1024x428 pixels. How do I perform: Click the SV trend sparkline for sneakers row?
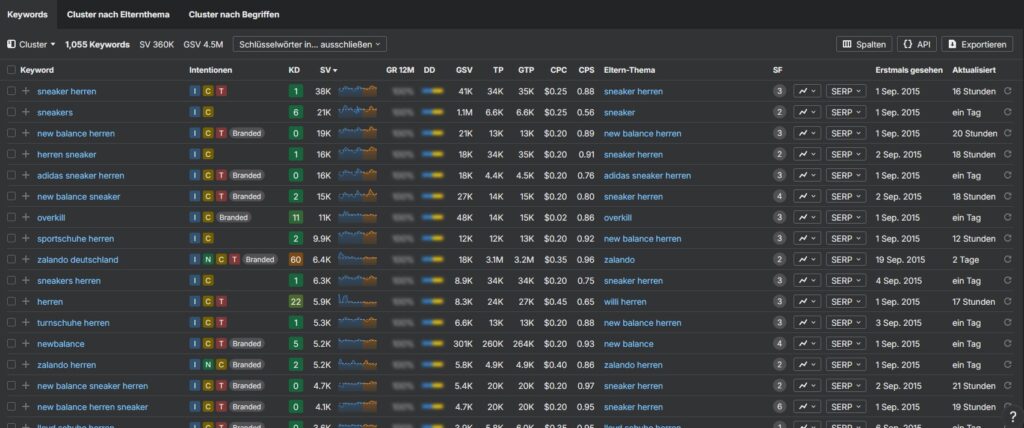[x=357, y=112]
